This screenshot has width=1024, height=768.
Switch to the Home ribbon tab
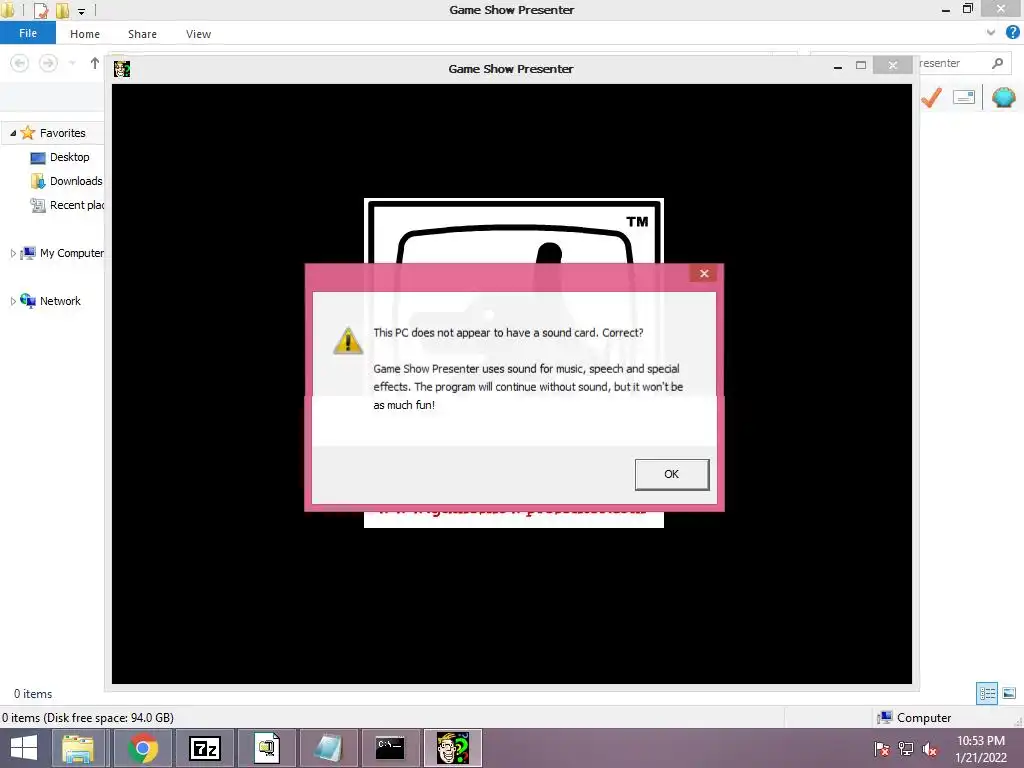pyautogui.click(x=85, y=34)
